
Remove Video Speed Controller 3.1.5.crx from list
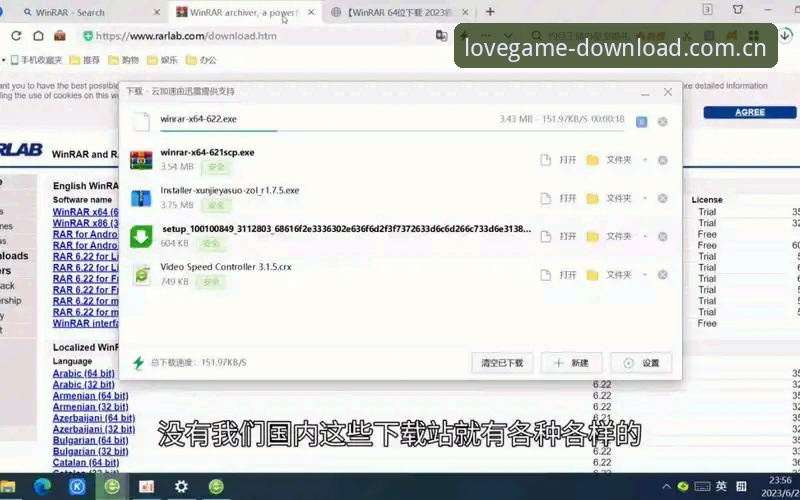[x=662, y=275]
